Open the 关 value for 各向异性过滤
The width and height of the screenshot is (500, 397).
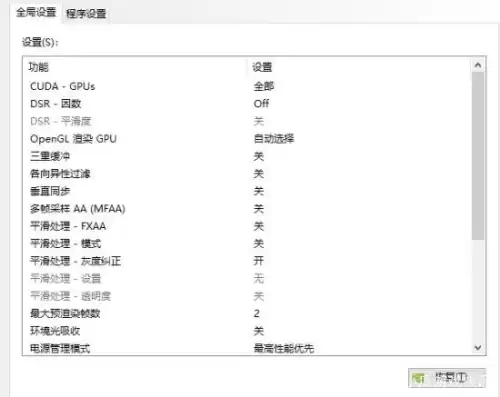coord(259,174)
